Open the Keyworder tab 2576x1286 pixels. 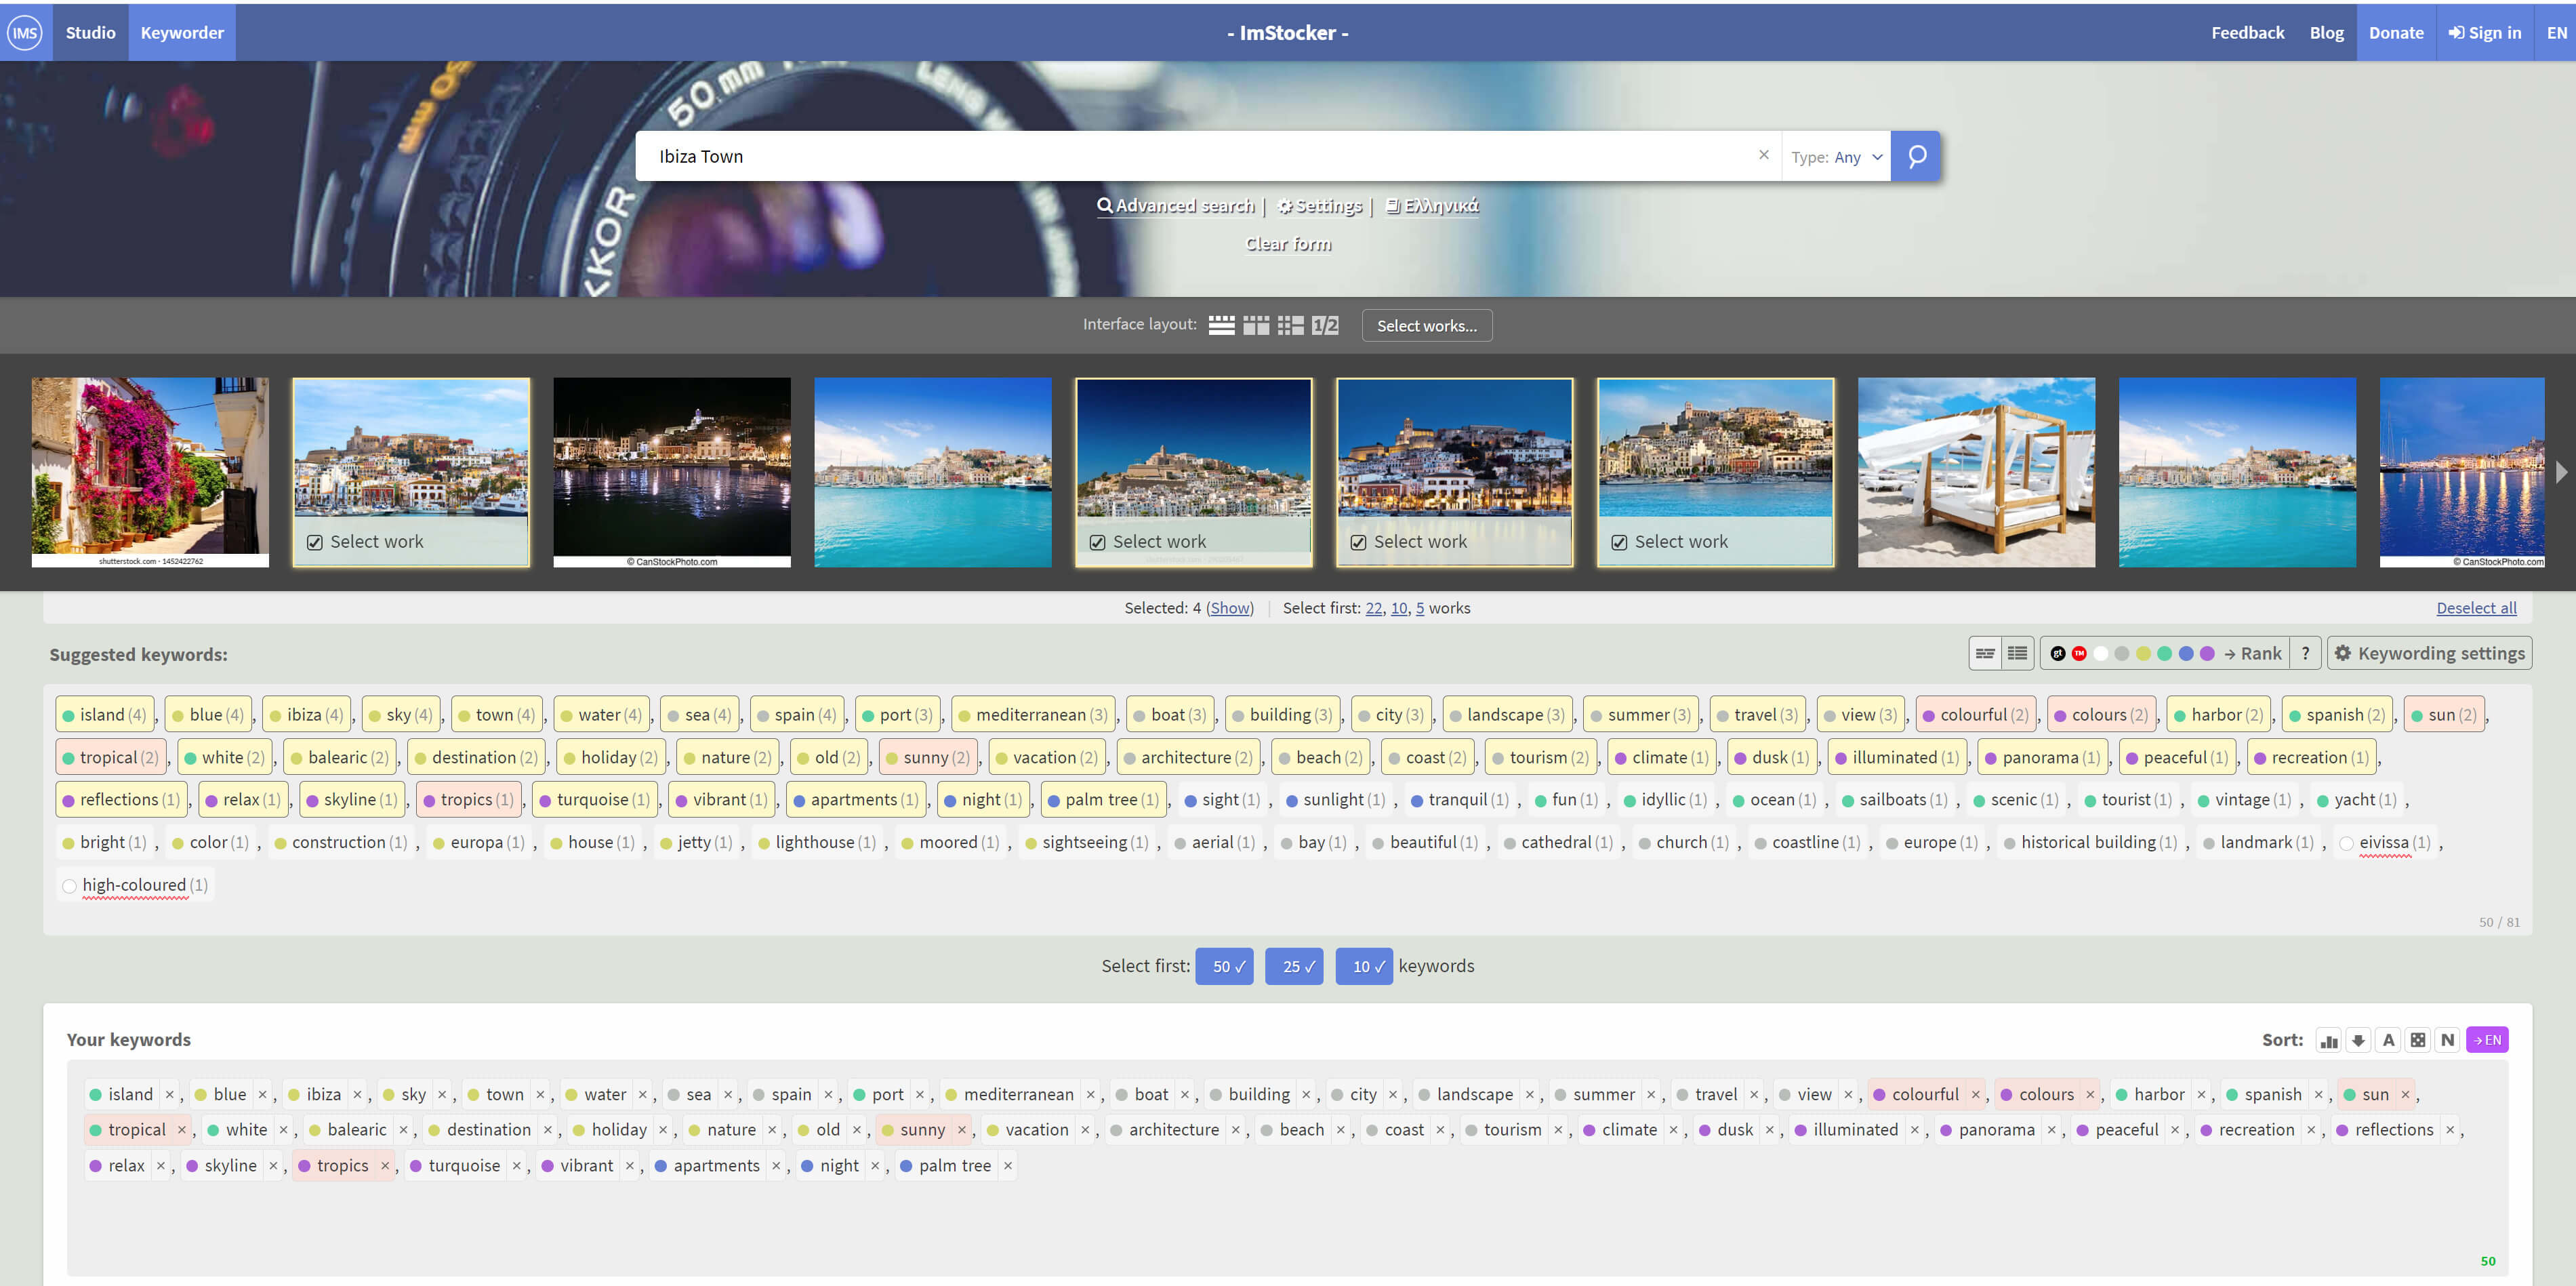coord(182,32)
